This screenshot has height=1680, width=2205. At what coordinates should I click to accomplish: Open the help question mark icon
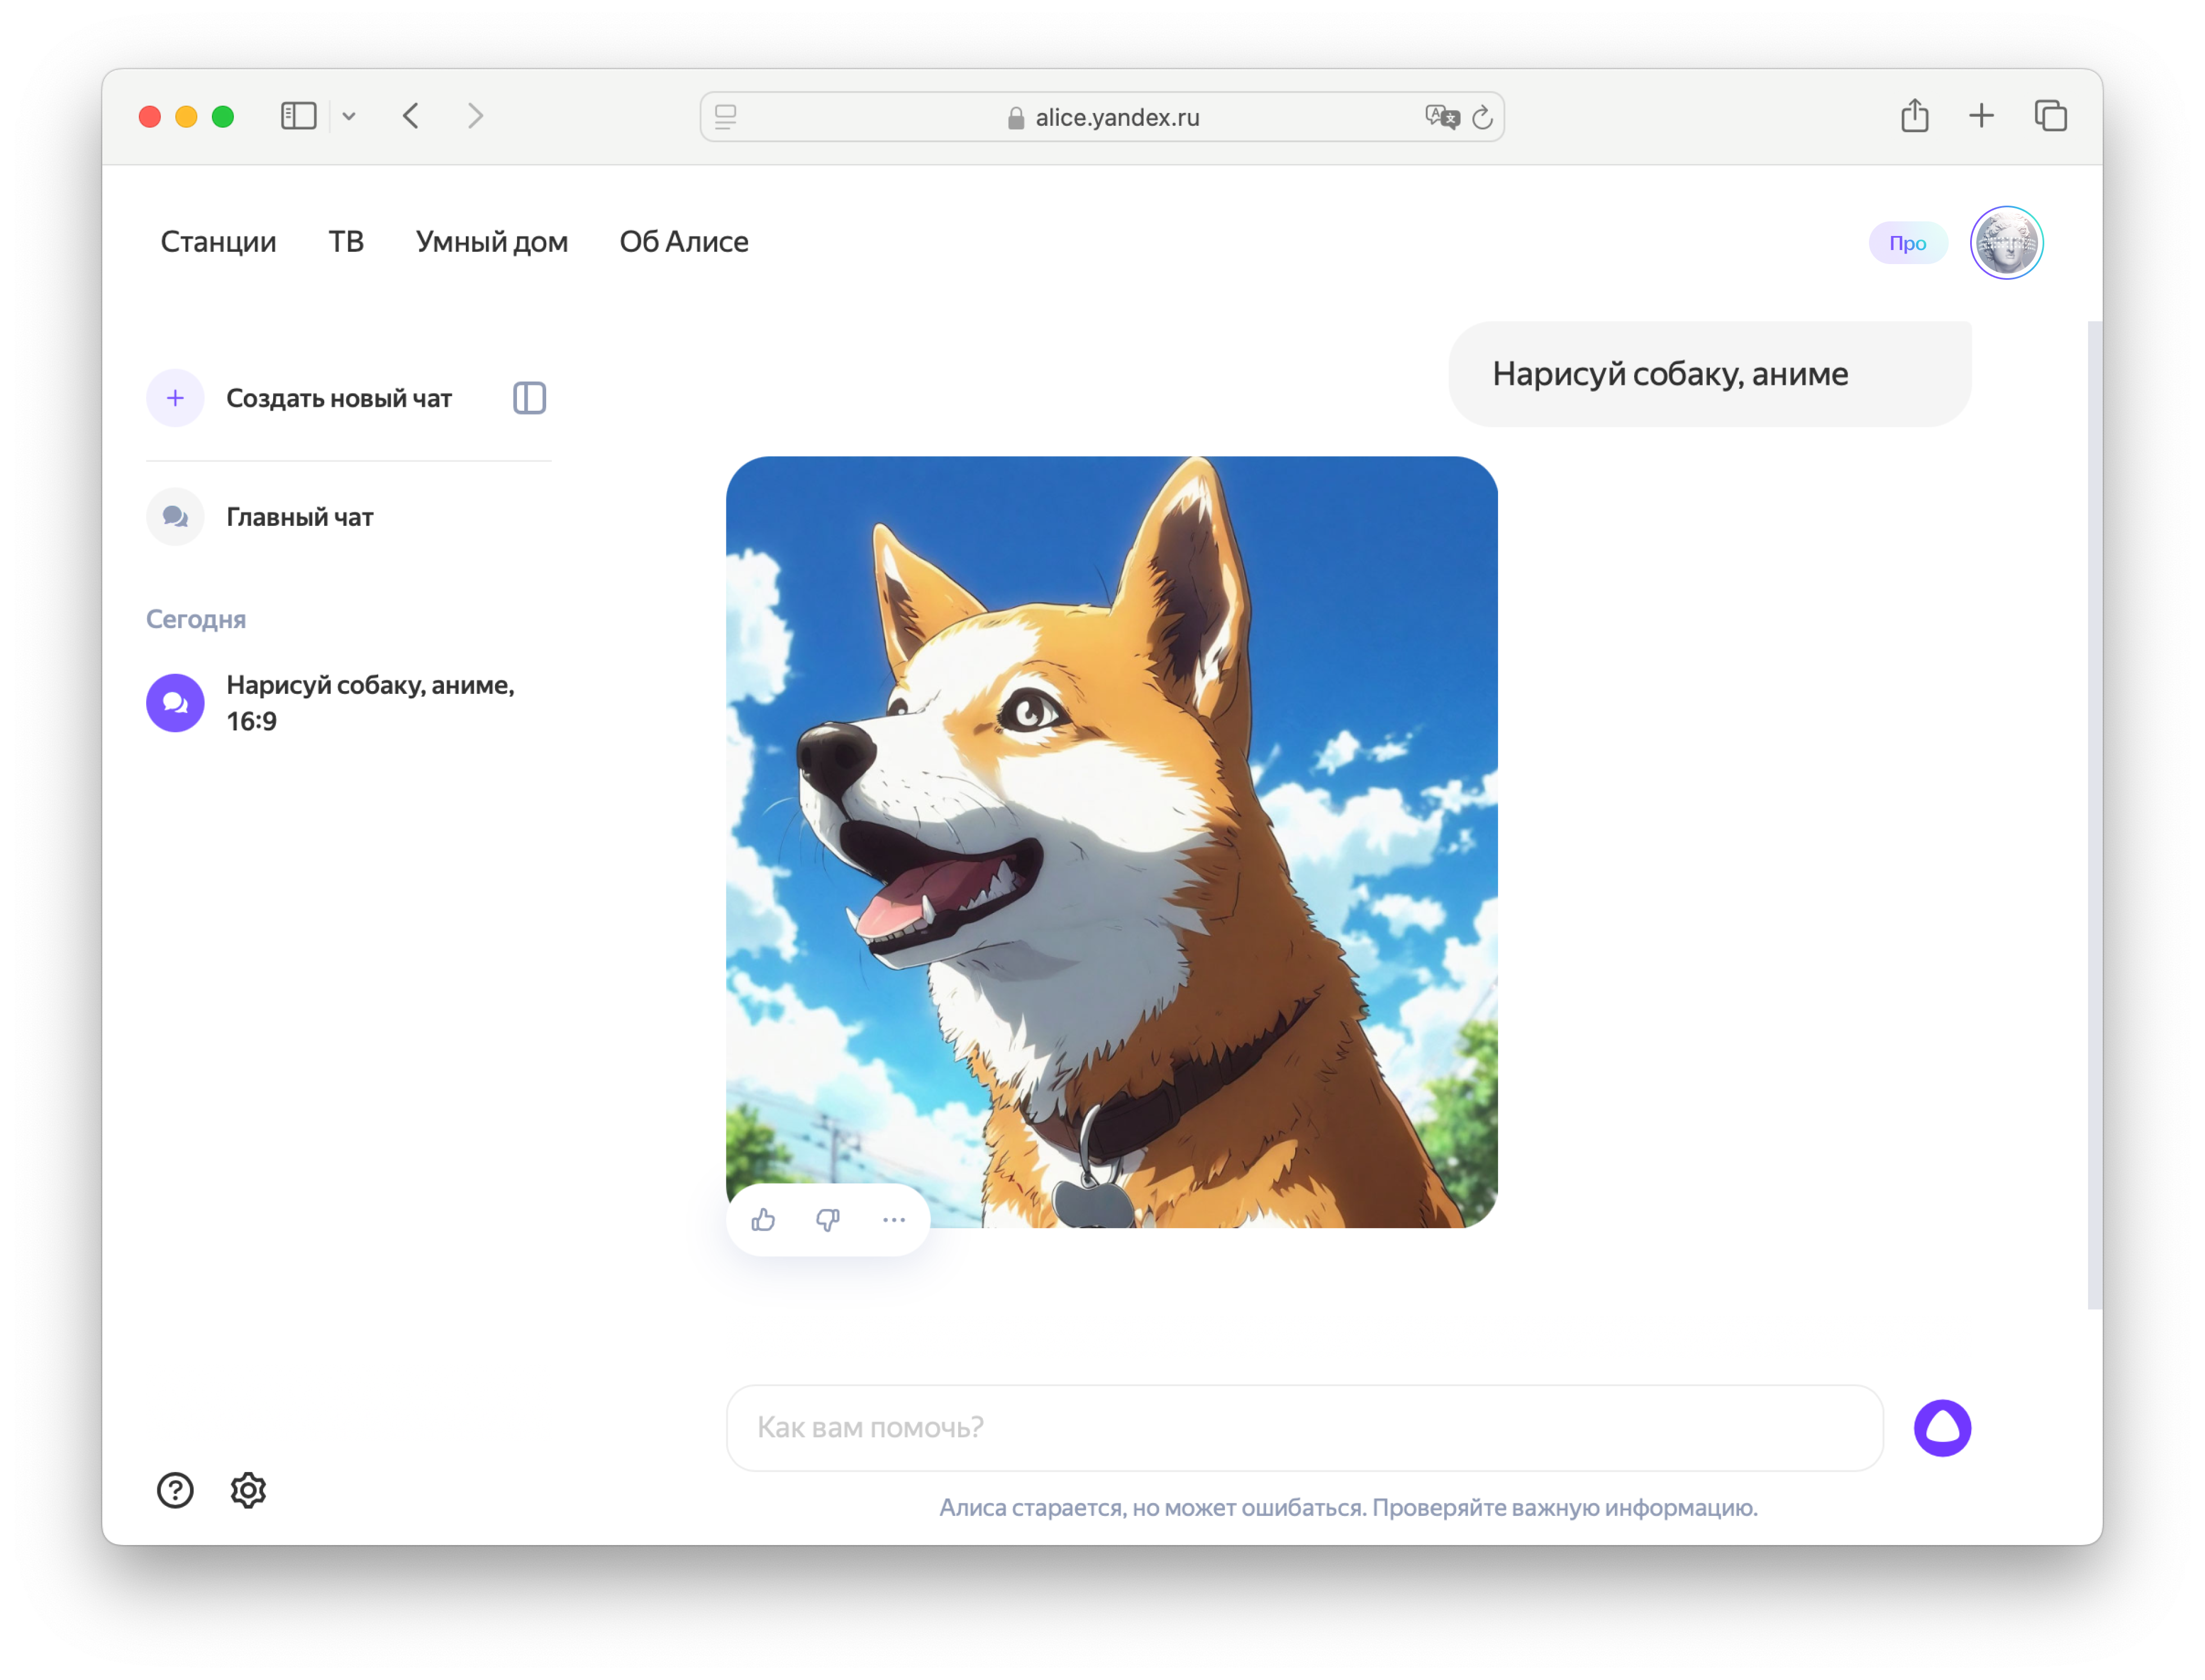coord(175,1490)
